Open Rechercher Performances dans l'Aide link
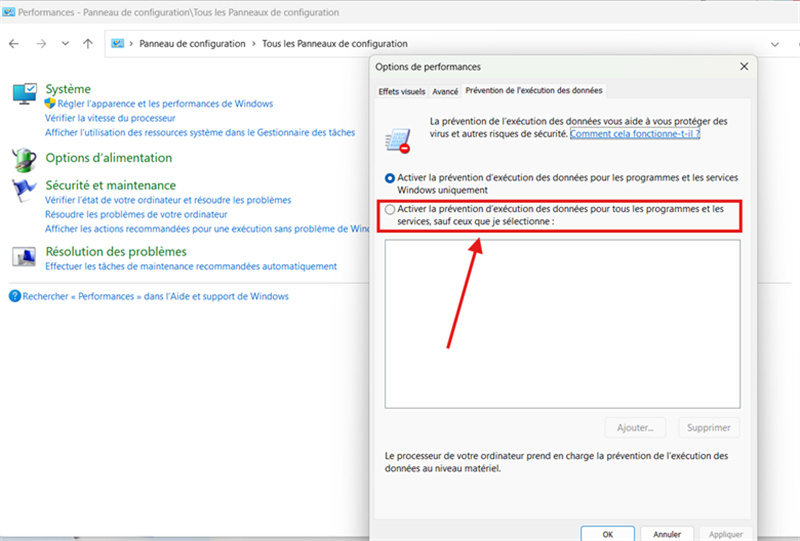 [x=155, y=297]
